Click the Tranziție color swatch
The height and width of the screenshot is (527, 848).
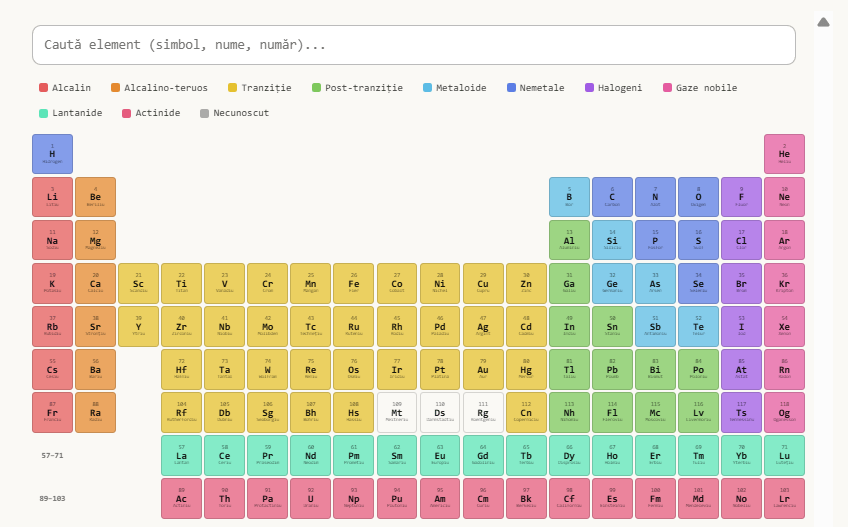tap(233, 88)
